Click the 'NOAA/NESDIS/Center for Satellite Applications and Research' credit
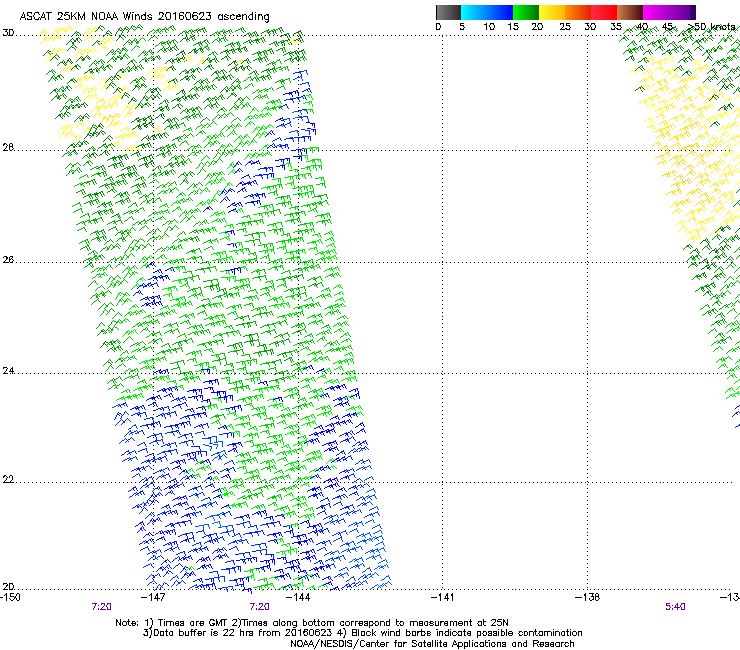Screen dimensions: 740x650 (432, 644)
